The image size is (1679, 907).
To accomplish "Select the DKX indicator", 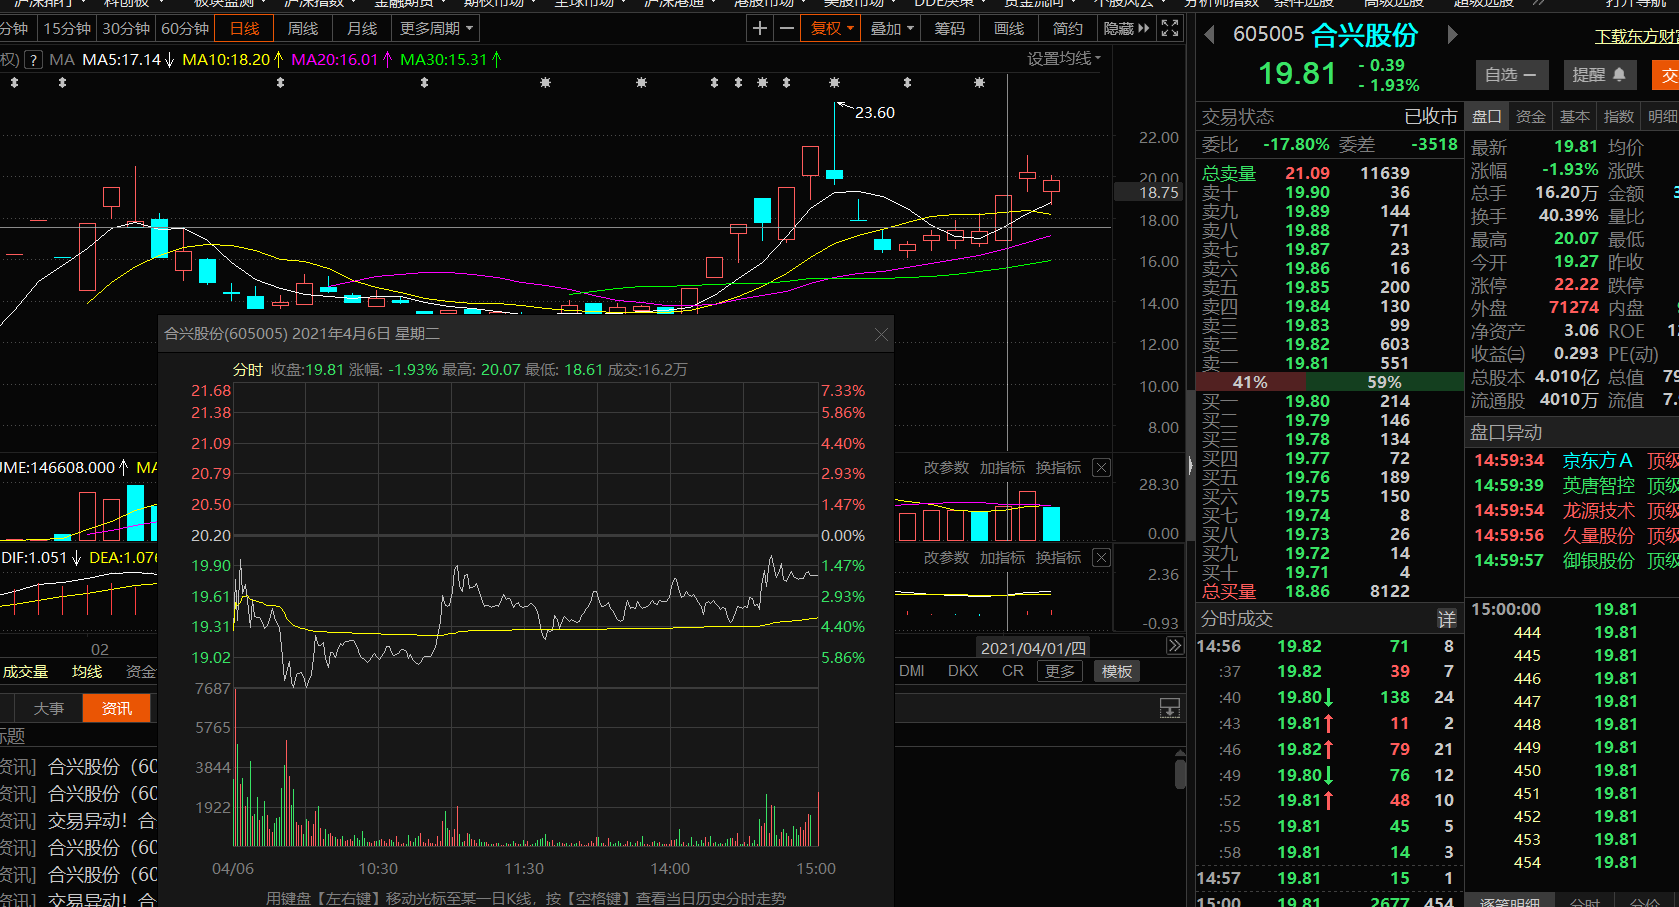I will click(963, 671).
